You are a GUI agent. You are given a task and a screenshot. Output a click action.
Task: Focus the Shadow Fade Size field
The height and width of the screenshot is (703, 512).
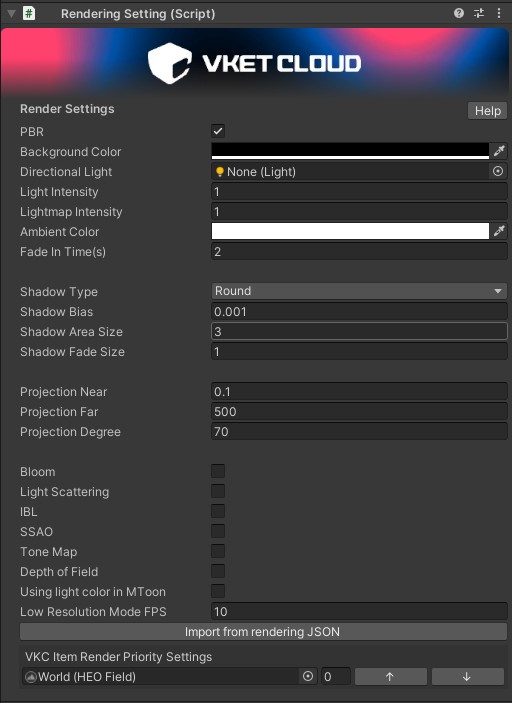359,352
